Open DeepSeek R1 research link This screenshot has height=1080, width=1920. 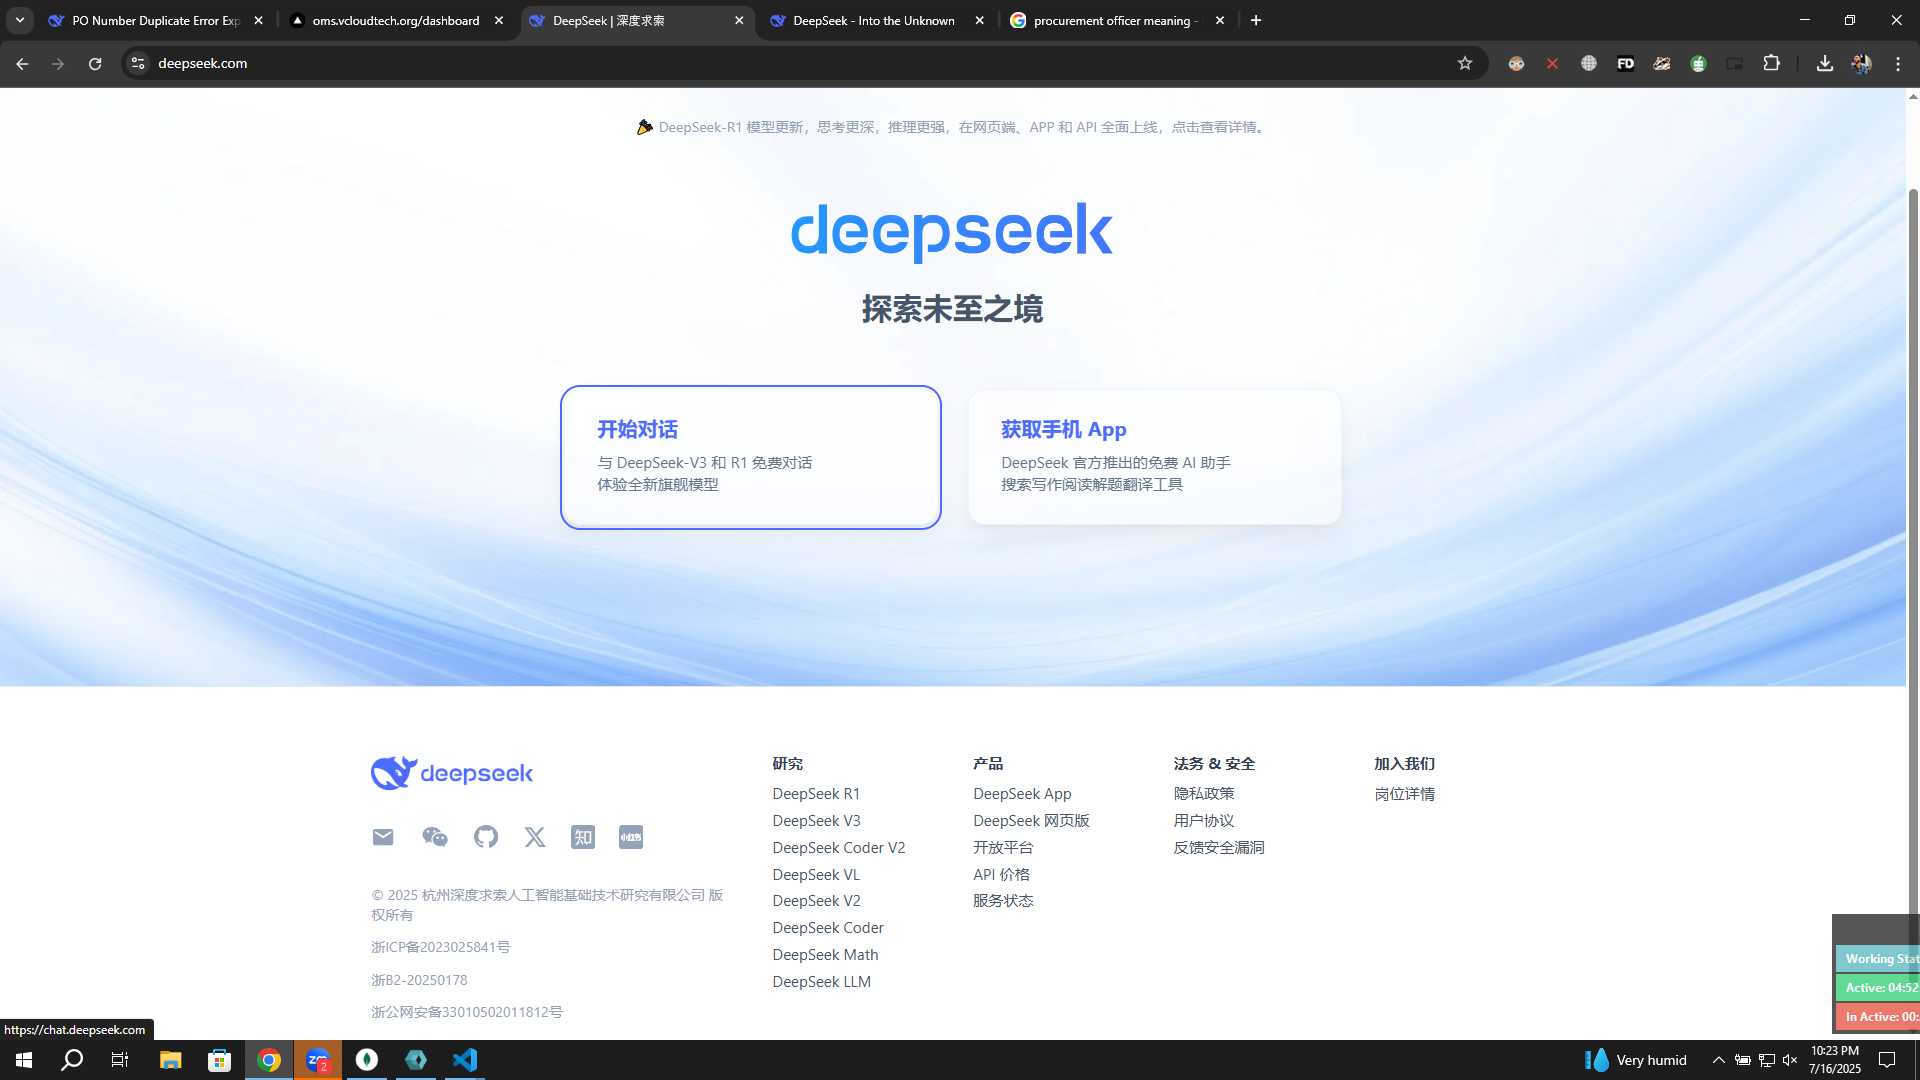pyautogui.click(x=816, y=794)
